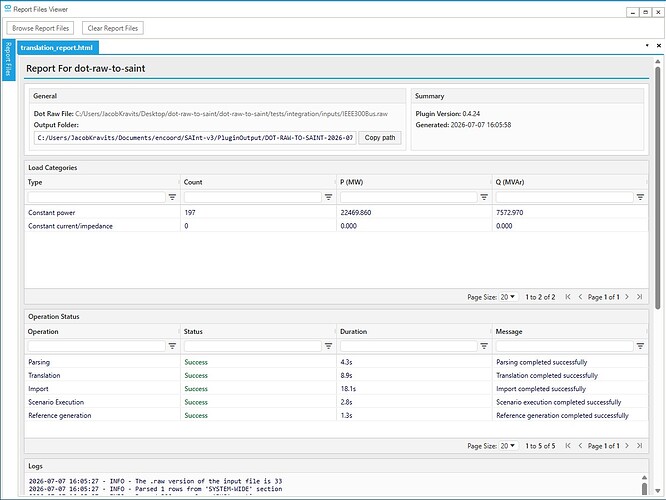This screenshot has height=500, width=666.
Task: Close the translation_report.html document tab
Action: pyautogui.click(x=659, y=45)
